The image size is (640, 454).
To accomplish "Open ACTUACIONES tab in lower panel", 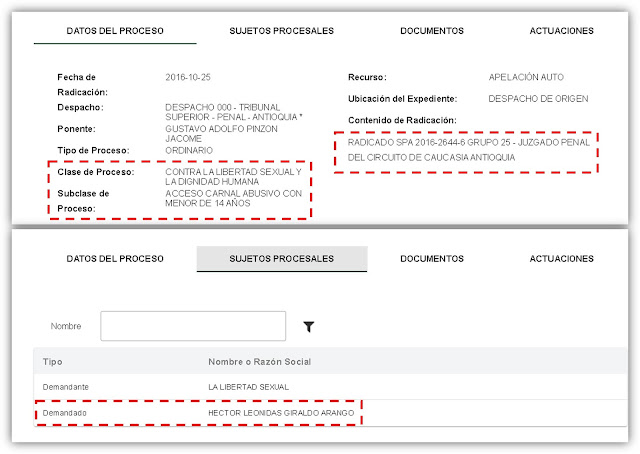I will [x=562, y=258].
